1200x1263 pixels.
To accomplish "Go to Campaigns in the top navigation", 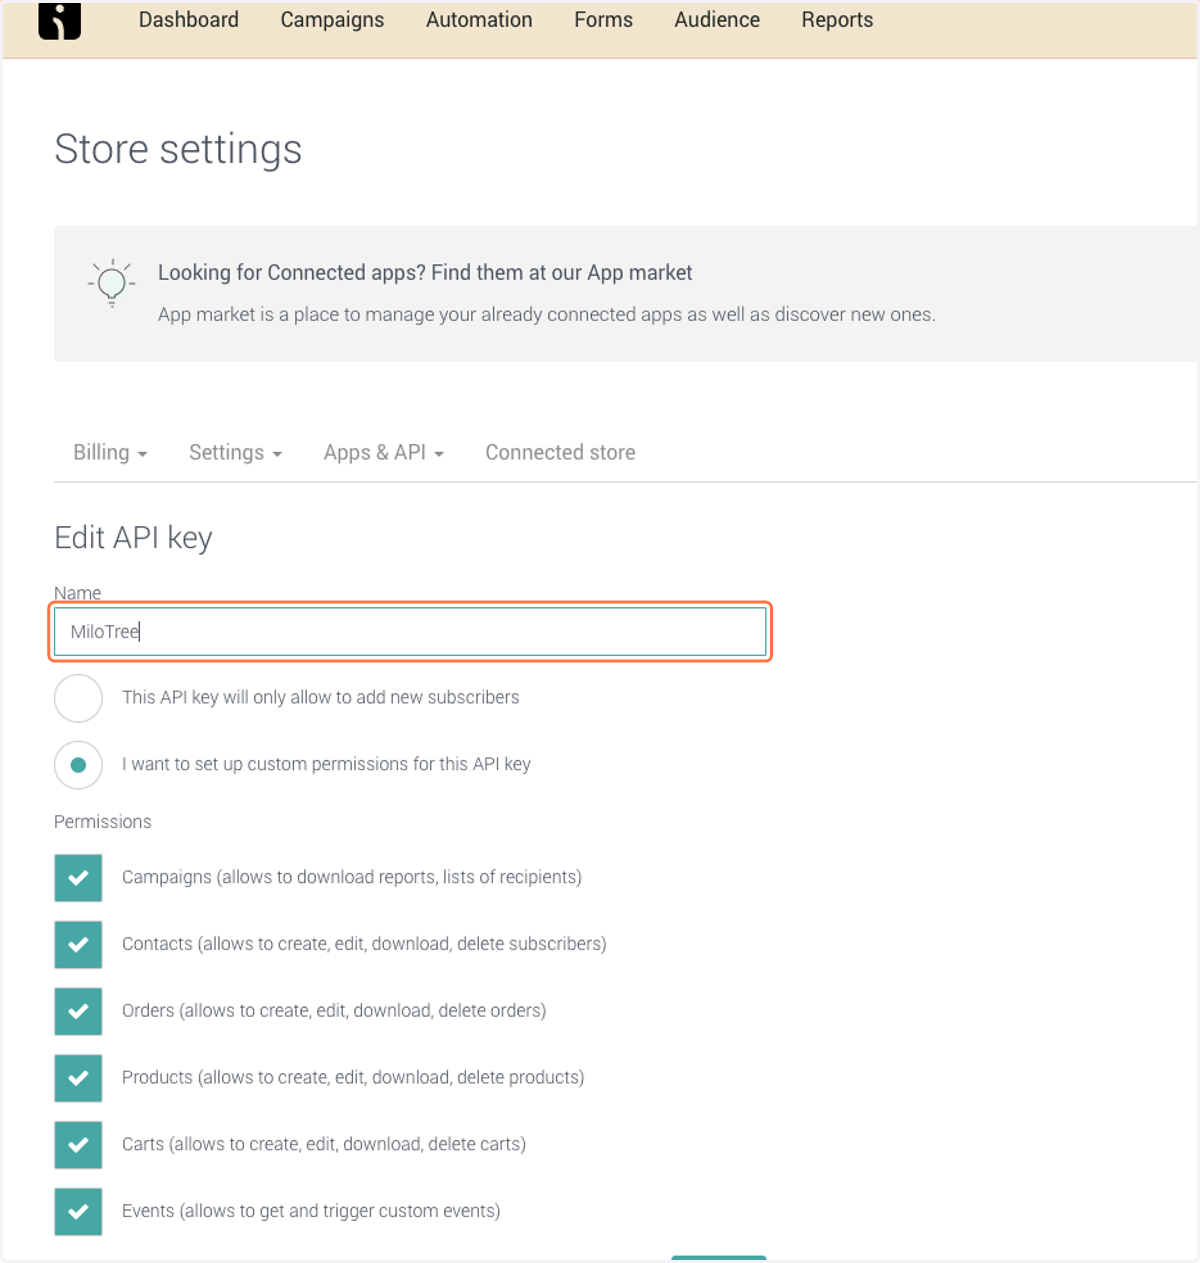I will click(332, 20).
